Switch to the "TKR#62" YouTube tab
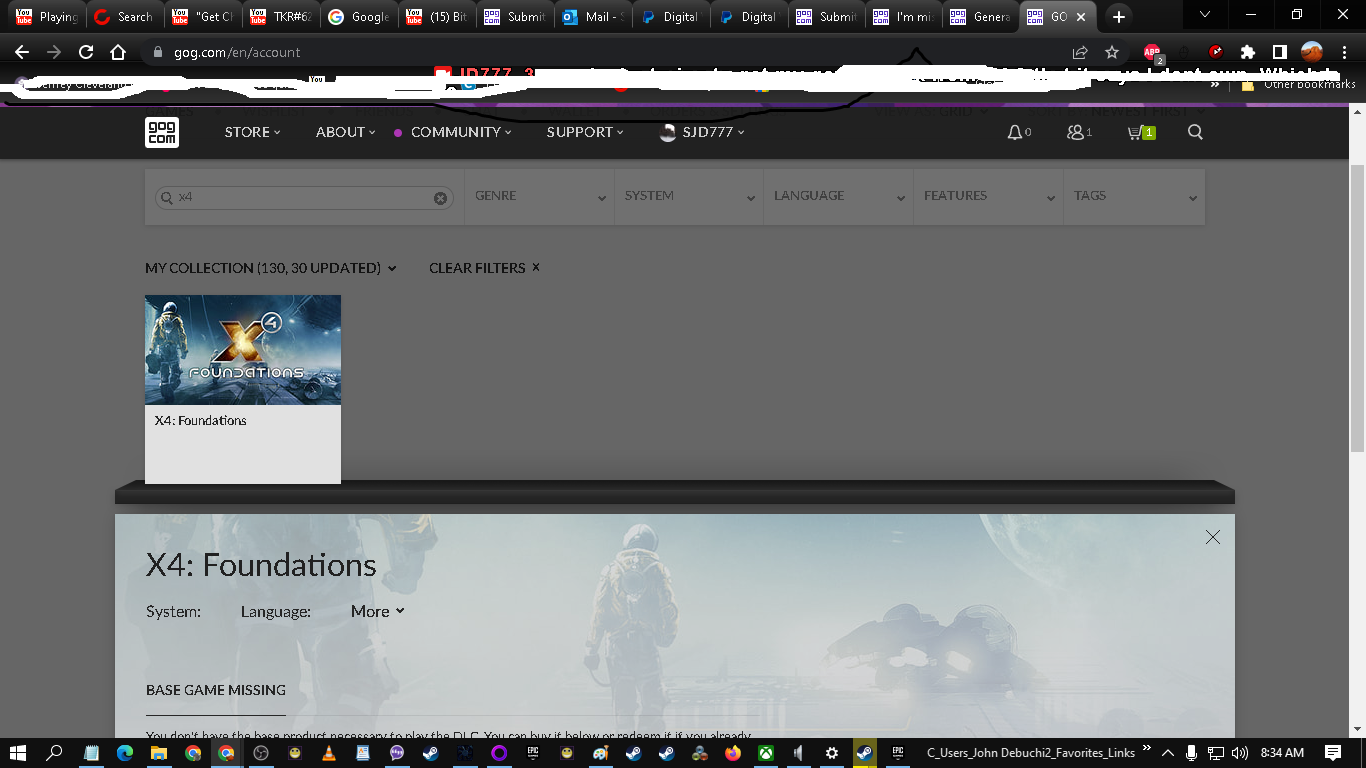The height and width of the screenshot is (768, 1366). [x=282, y=17]
